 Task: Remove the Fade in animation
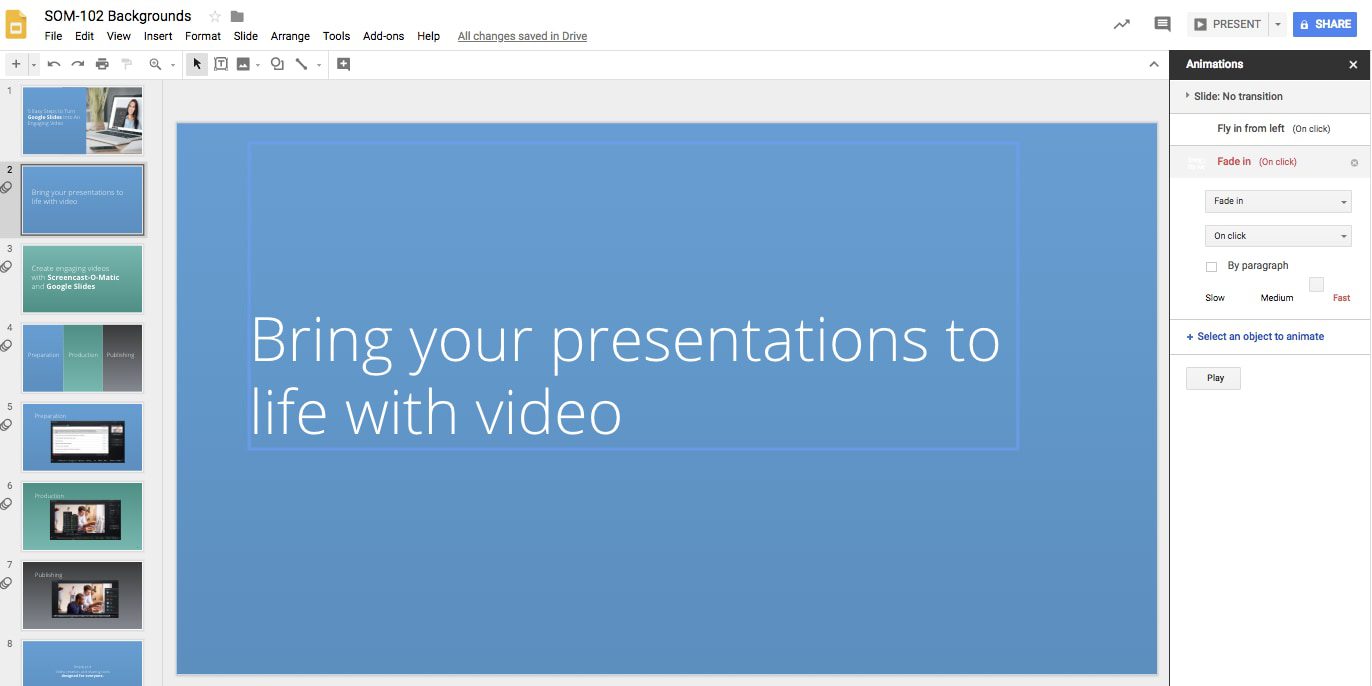1355,161
